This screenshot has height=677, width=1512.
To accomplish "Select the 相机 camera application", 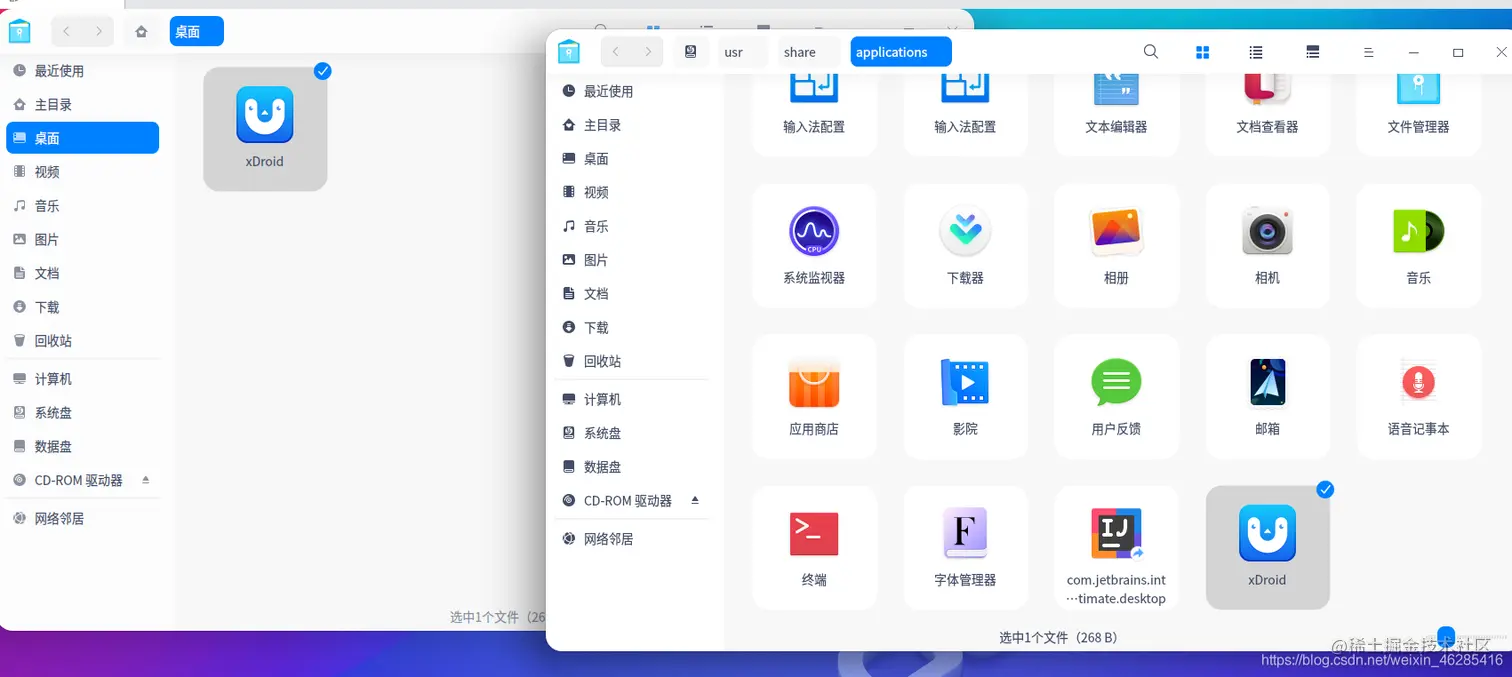I will pyautogui.click(x=1266, y=245).
